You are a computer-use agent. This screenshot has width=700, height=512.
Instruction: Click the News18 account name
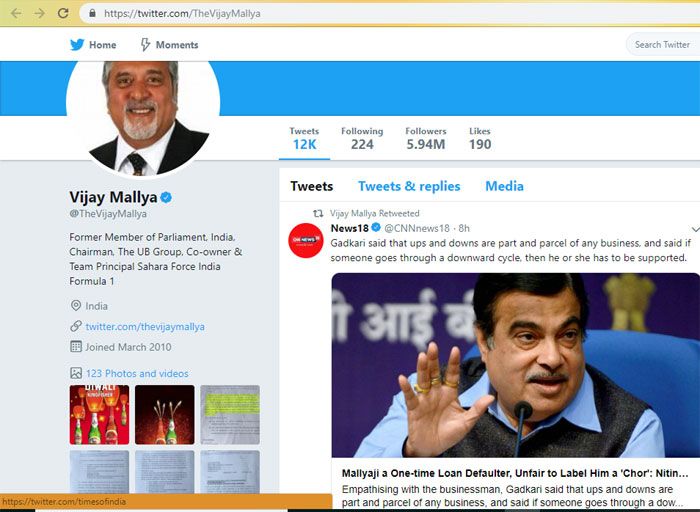pyautogui.click(x=350, y=228)
